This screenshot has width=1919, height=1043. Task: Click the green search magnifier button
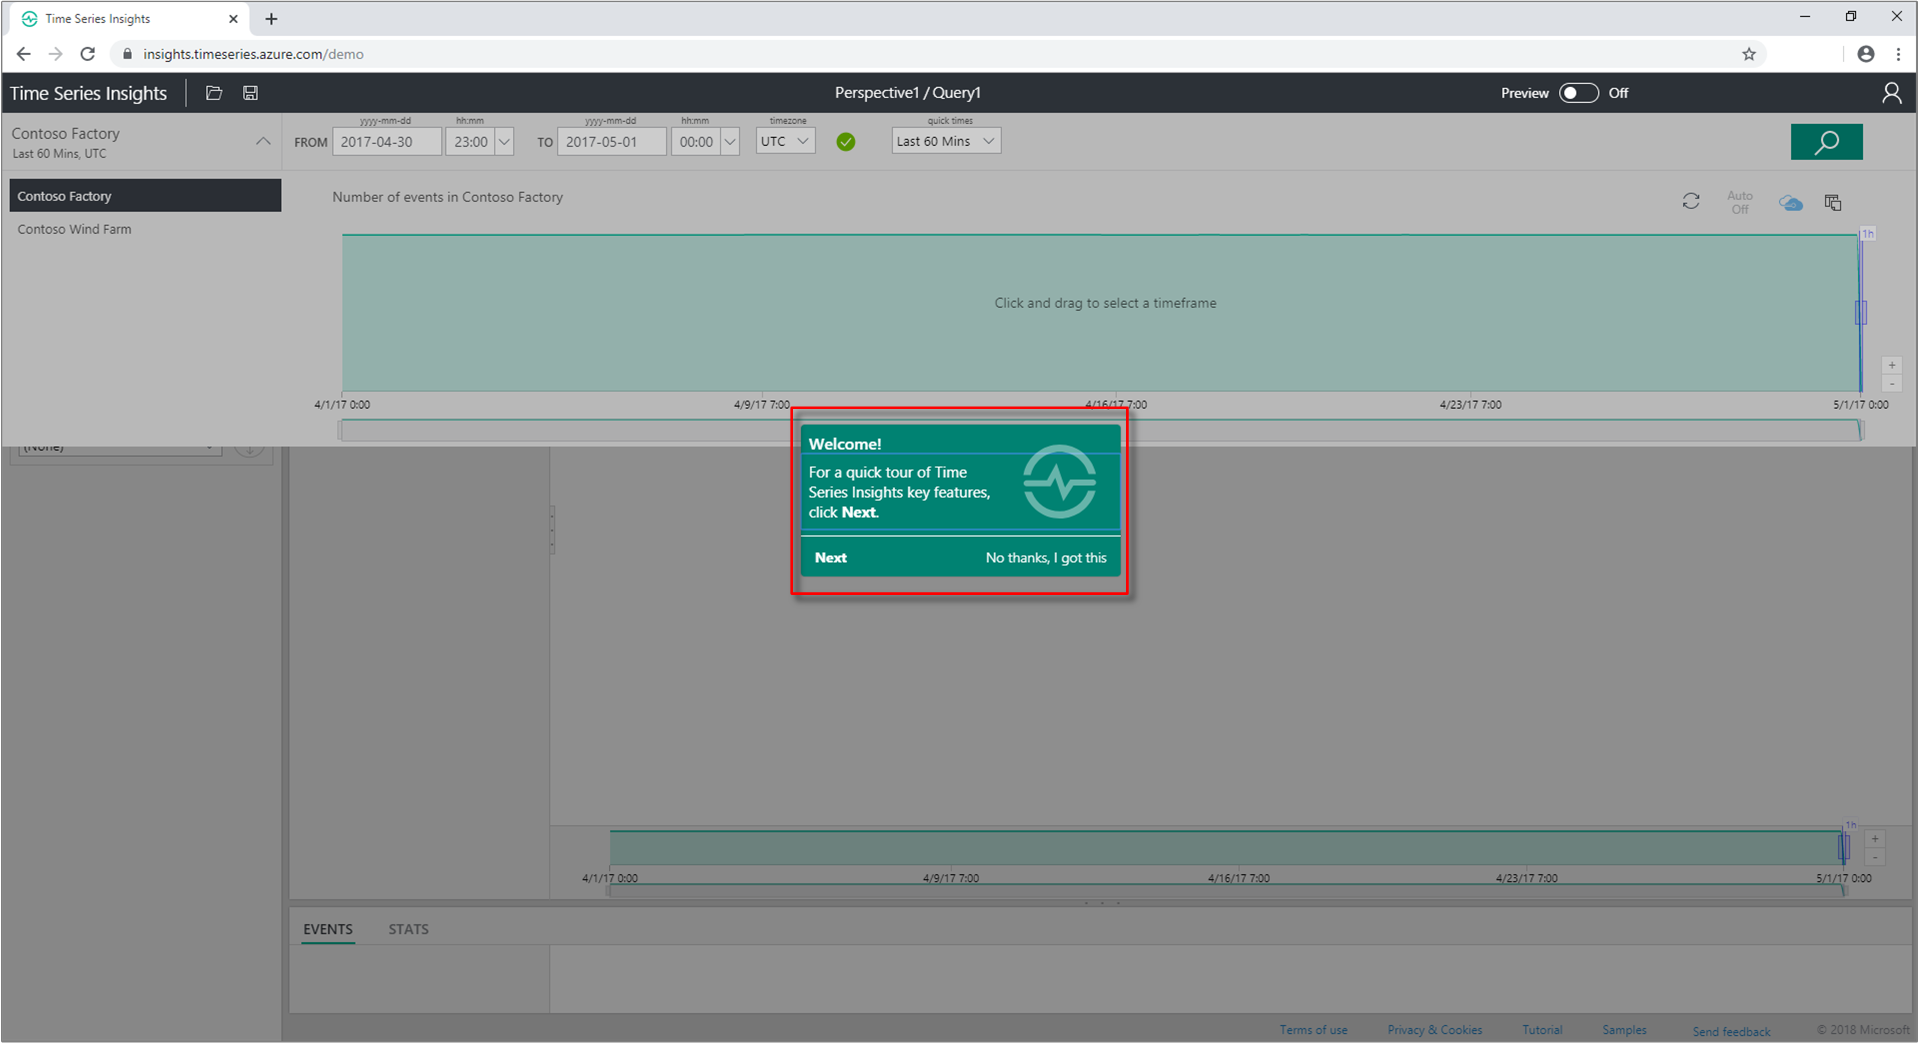click(x=1826, y=142)
